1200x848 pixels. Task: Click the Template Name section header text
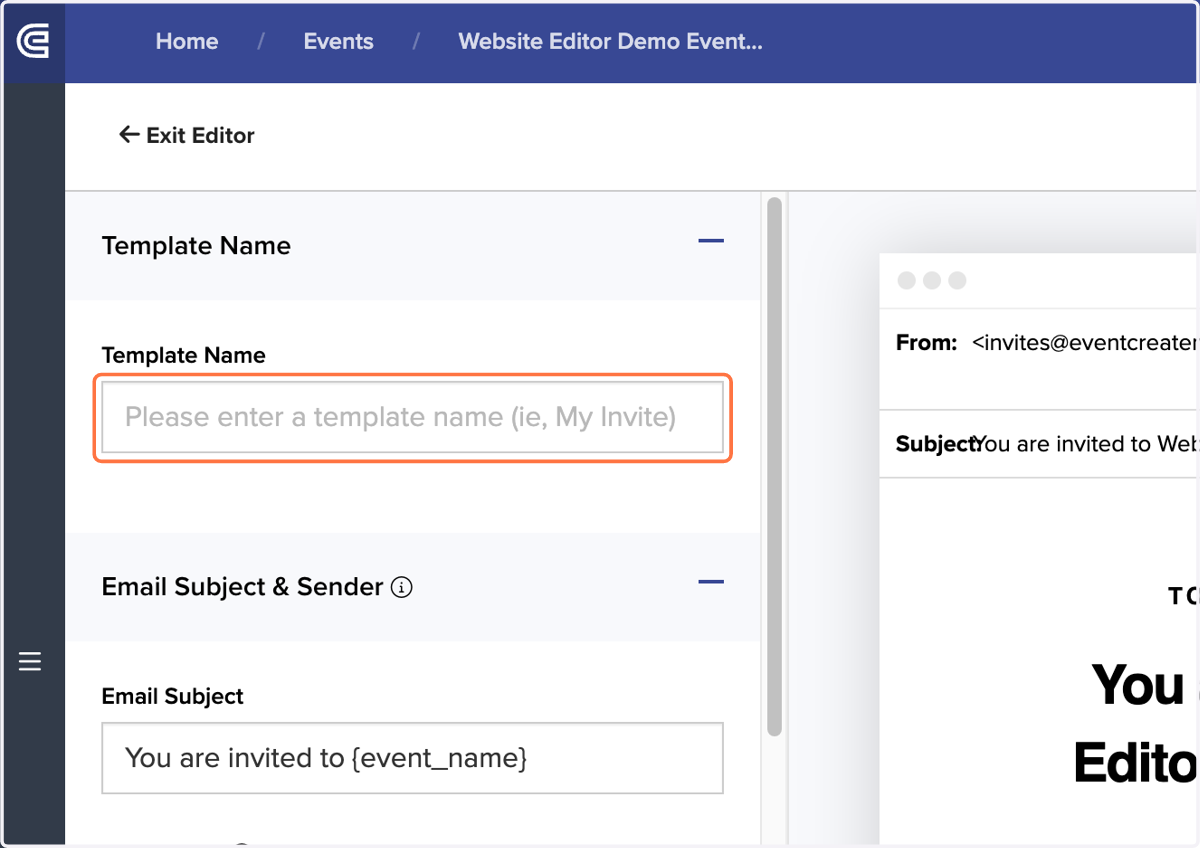point(196,246)
